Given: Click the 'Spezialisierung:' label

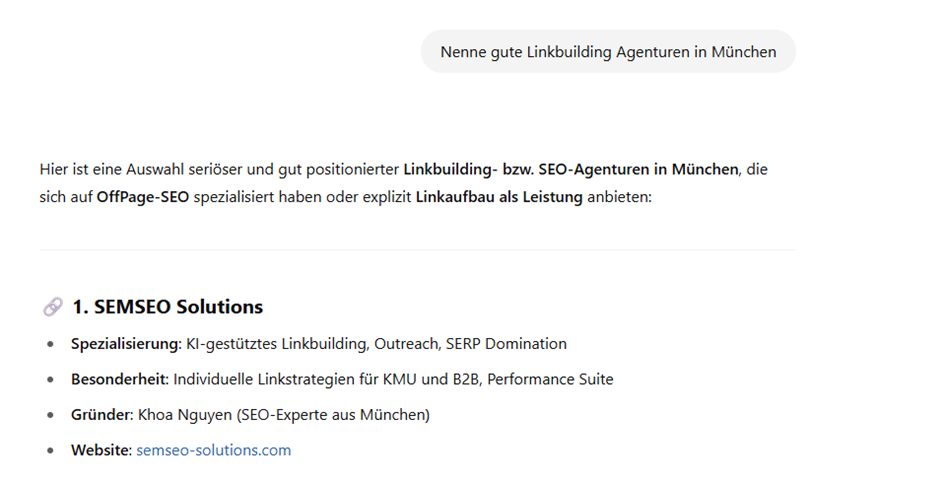Looking at the screenshot, I should 127,344.
